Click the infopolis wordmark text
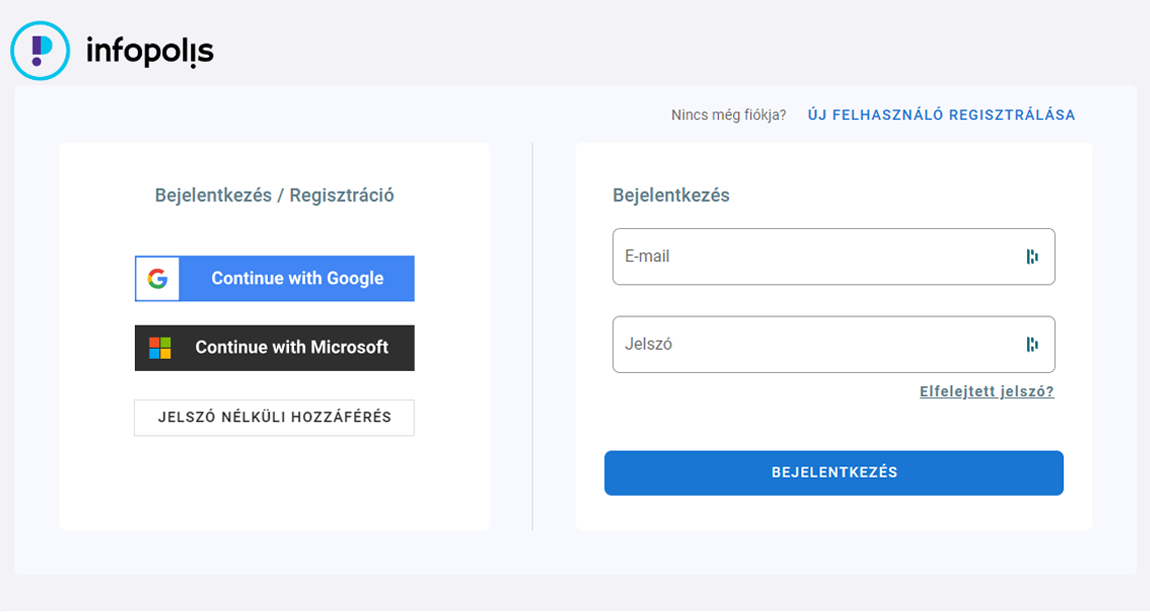The image size is (1150, 612). click(x=150, y=51)
